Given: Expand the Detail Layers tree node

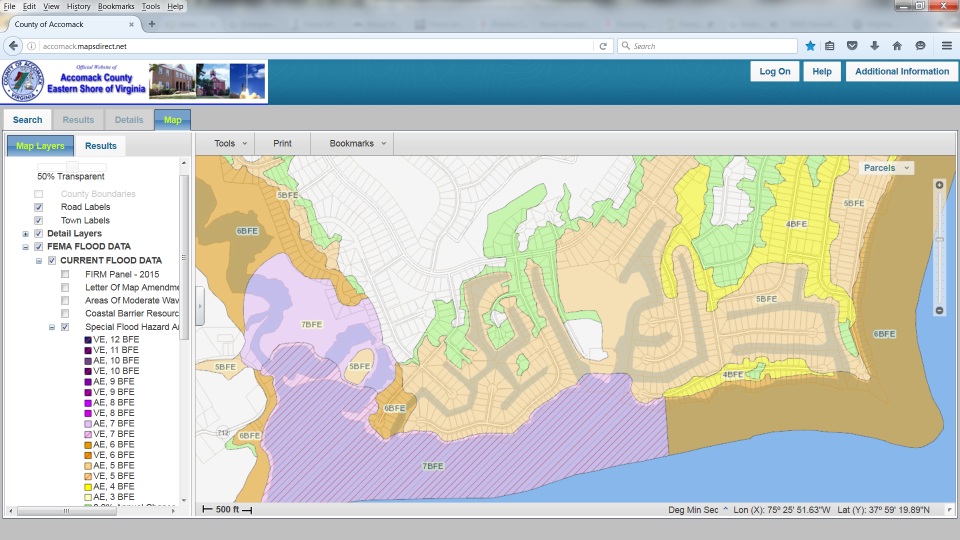Looking at the screenshot, I should [x=25, y=234].
